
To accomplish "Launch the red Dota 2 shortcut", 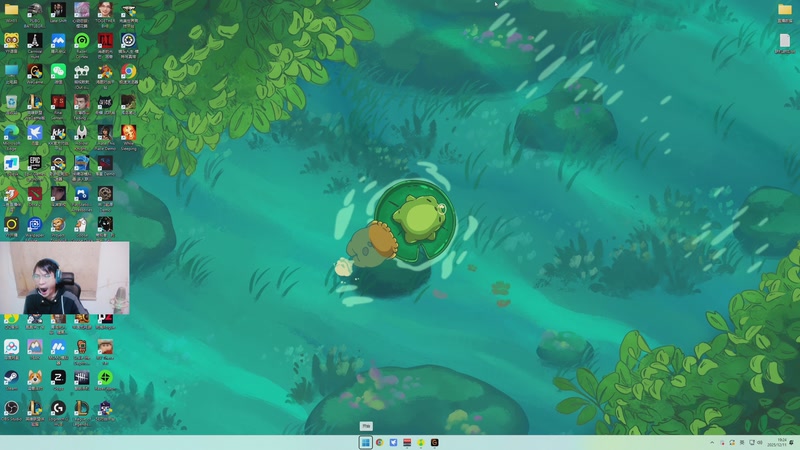I will 35,194.
